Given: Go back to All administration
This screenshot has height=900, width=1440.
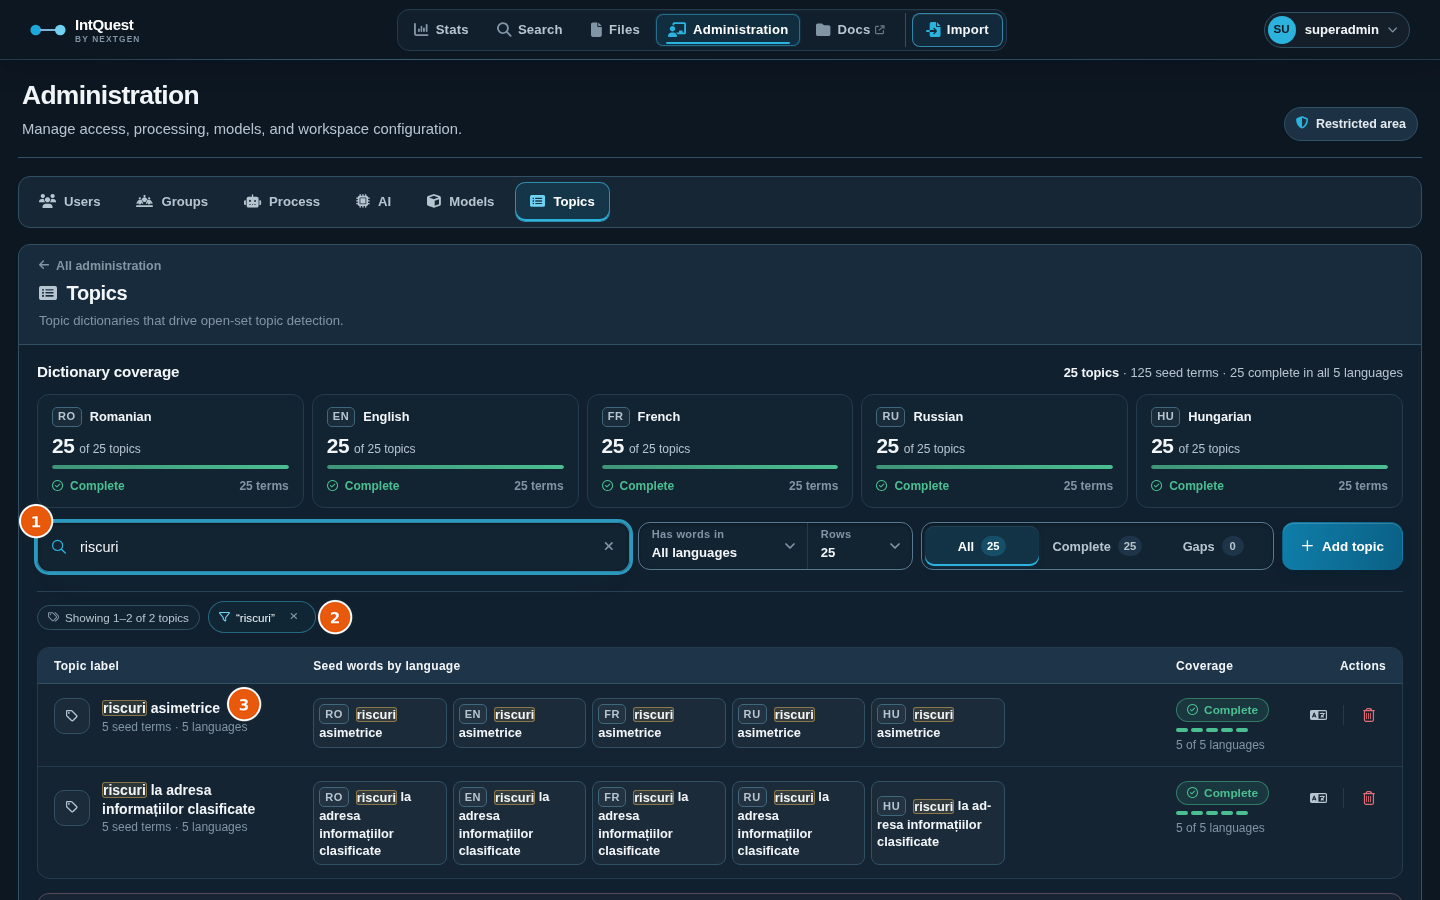Looking at the screenshot, I should (99, 266).
